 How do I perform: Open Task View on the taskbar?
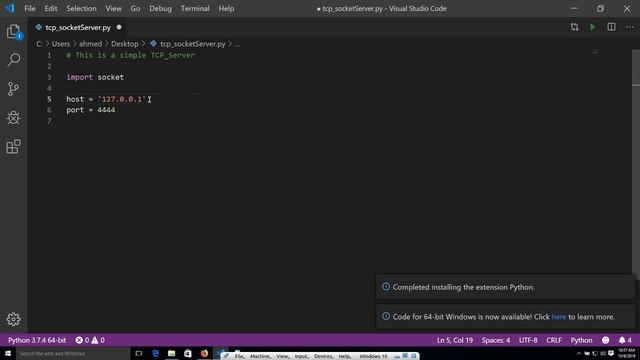[x=138, y=353]
